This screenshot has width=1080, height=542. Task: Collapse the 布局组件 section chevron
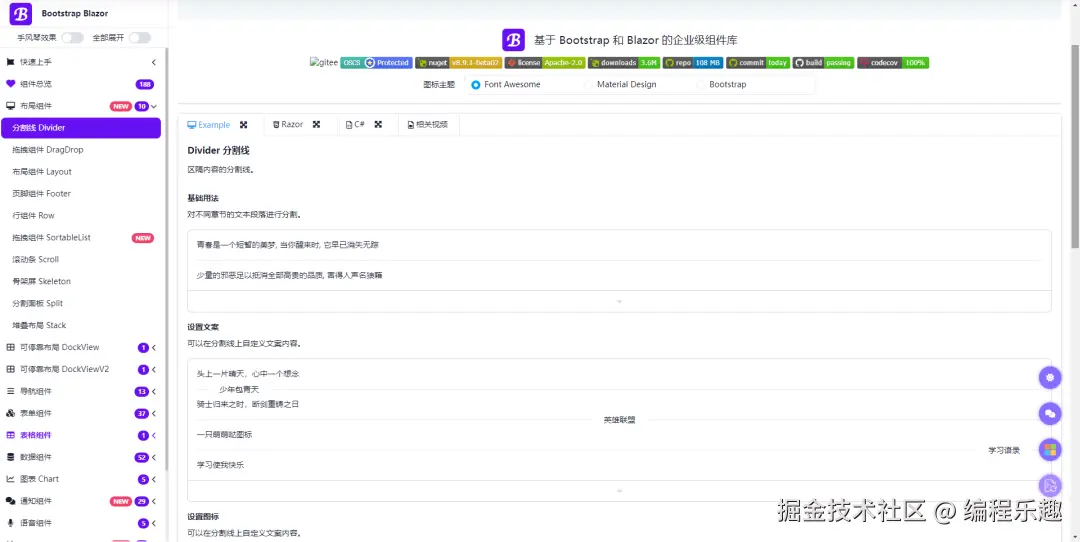click(x=154, y=106)
